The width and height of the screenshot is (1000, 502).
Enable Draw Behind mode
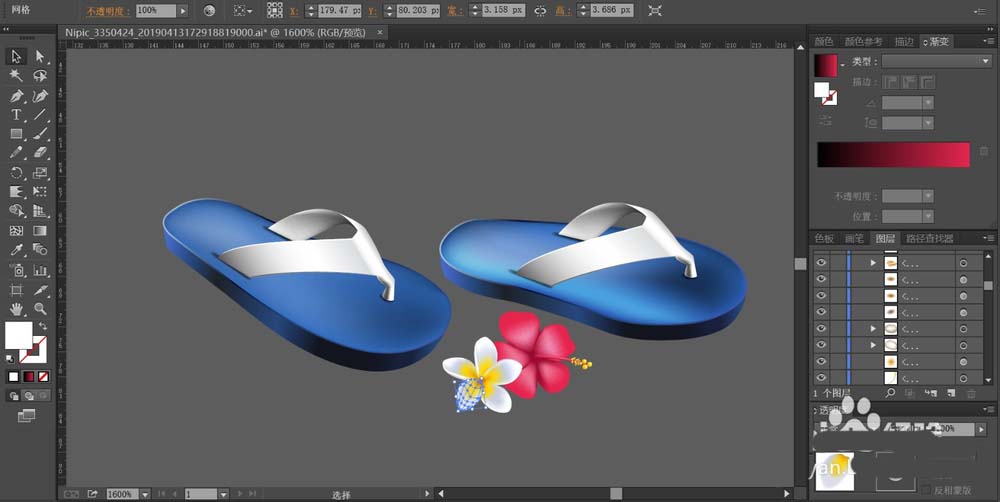tap(29, 396)
